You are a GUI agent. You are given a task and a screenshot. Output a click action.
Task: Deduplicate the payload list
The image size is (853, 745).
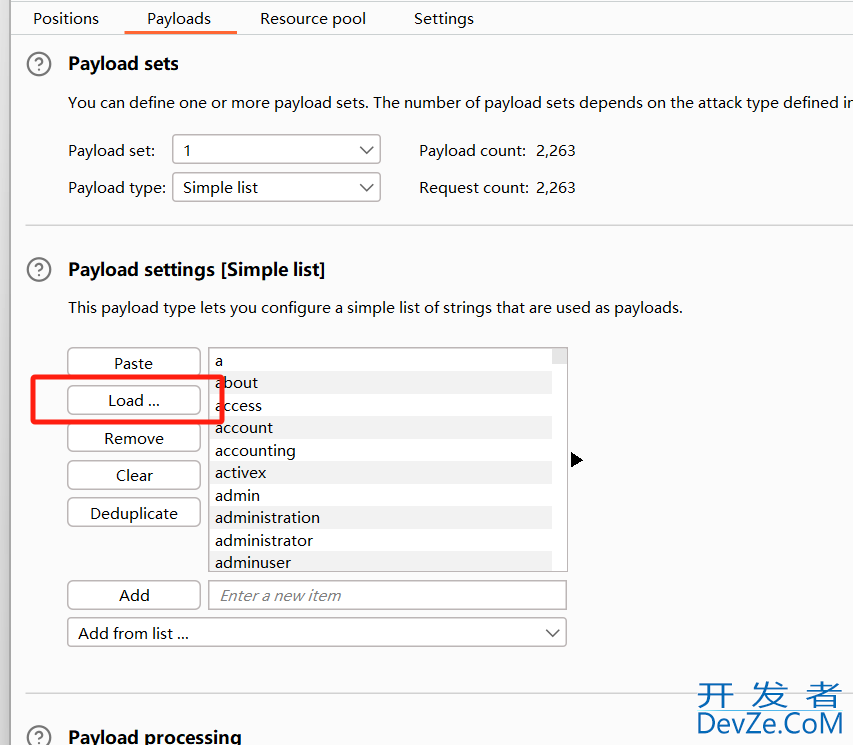134,513
